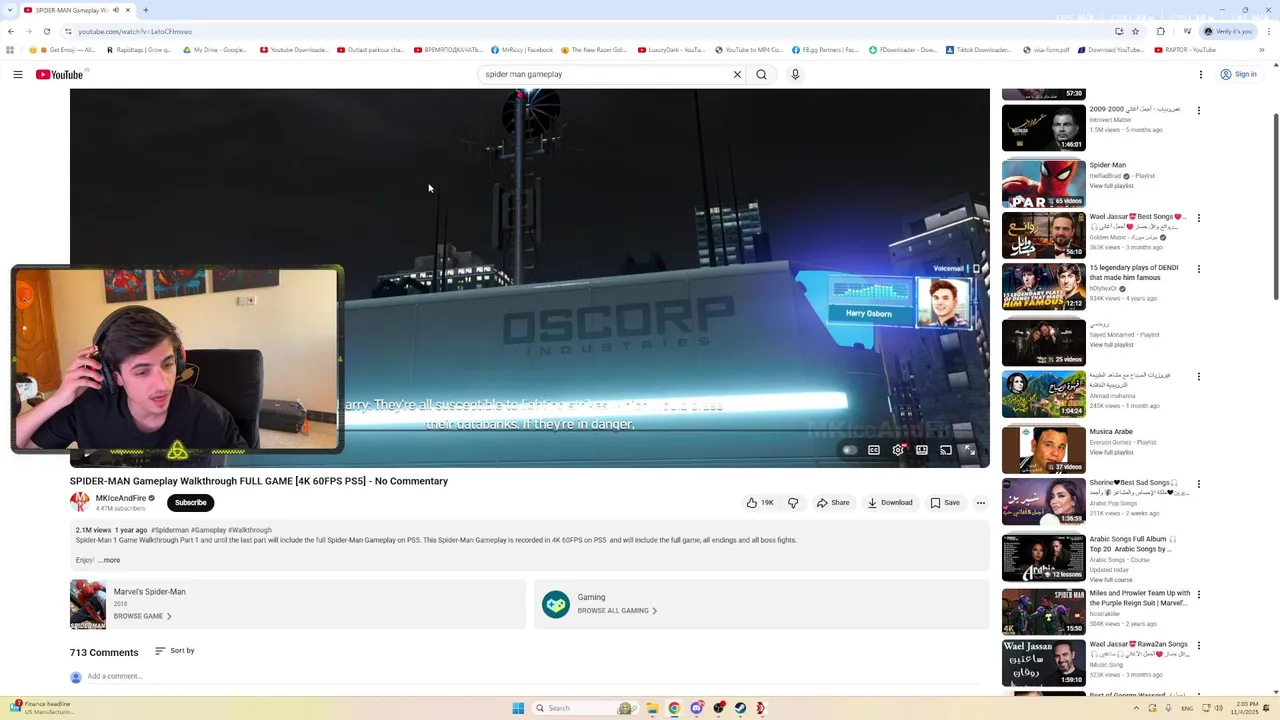
Task: Open the YouTube guide hamburger menu
Action: pyautogui.click(x=18, y=74)
